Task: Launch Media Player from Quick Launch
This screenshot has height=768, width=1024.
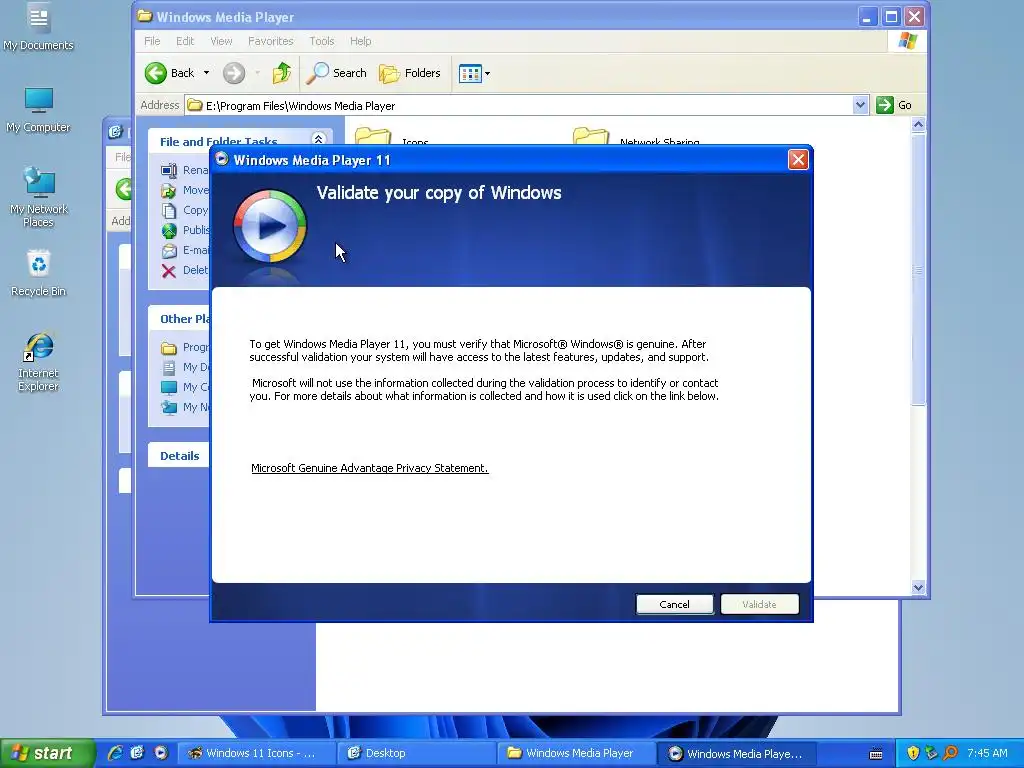Action: coord(161,753)
